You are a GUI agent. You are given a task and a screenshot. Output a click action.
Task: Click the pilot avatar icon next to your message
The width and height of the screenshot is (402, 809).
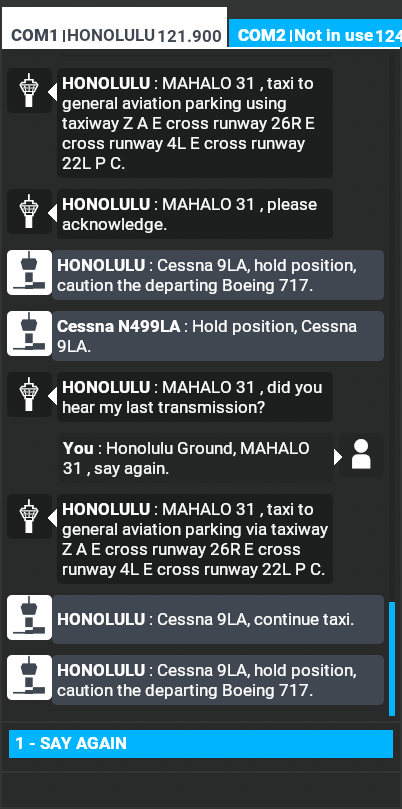[361, 455]
